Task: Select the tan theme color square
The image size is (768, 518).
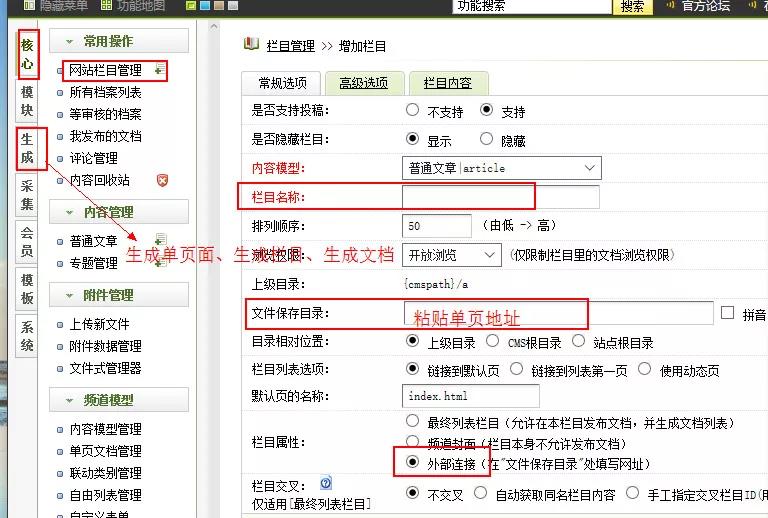Action: click(x=219, y=5)
